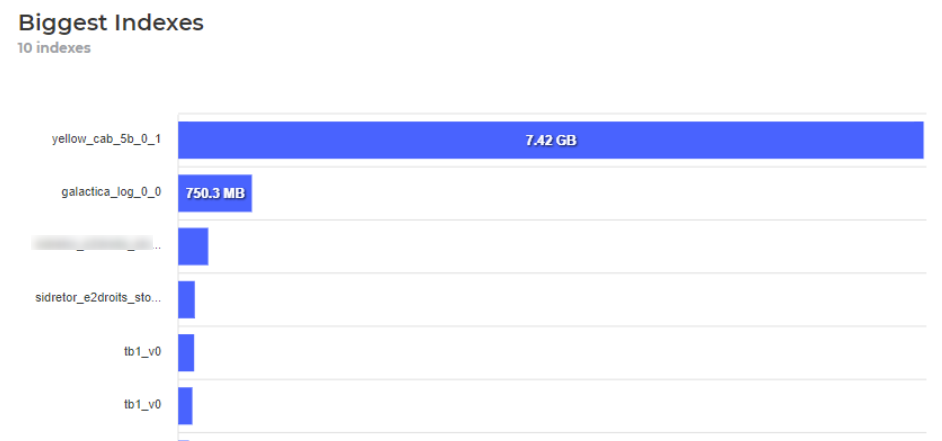Viewport: 942px width, 441px height.
Task: Click the ellipsis ending the blurred label
Action: pyautogui.click(x=156, y=246)
